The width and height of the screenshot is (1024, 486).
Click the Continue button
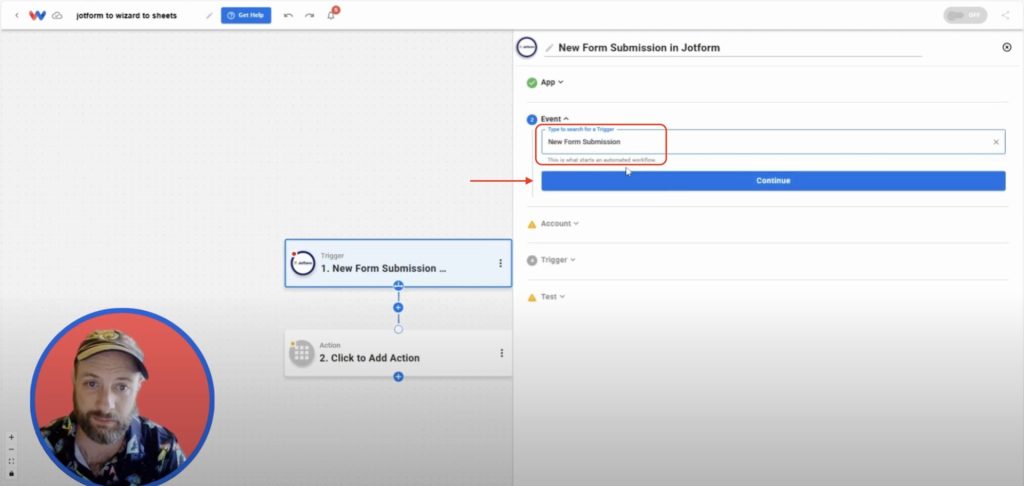pyautogui.click(x=773, y=181)
